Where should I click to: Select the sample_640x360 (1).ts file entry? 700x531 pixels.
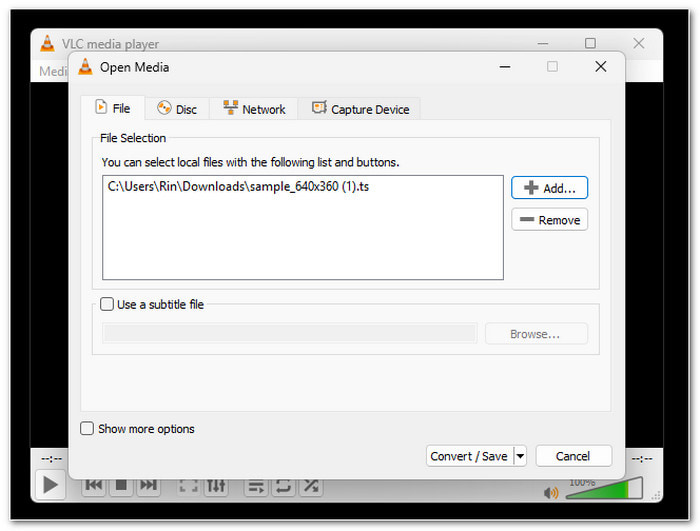(x=238, y=186)
